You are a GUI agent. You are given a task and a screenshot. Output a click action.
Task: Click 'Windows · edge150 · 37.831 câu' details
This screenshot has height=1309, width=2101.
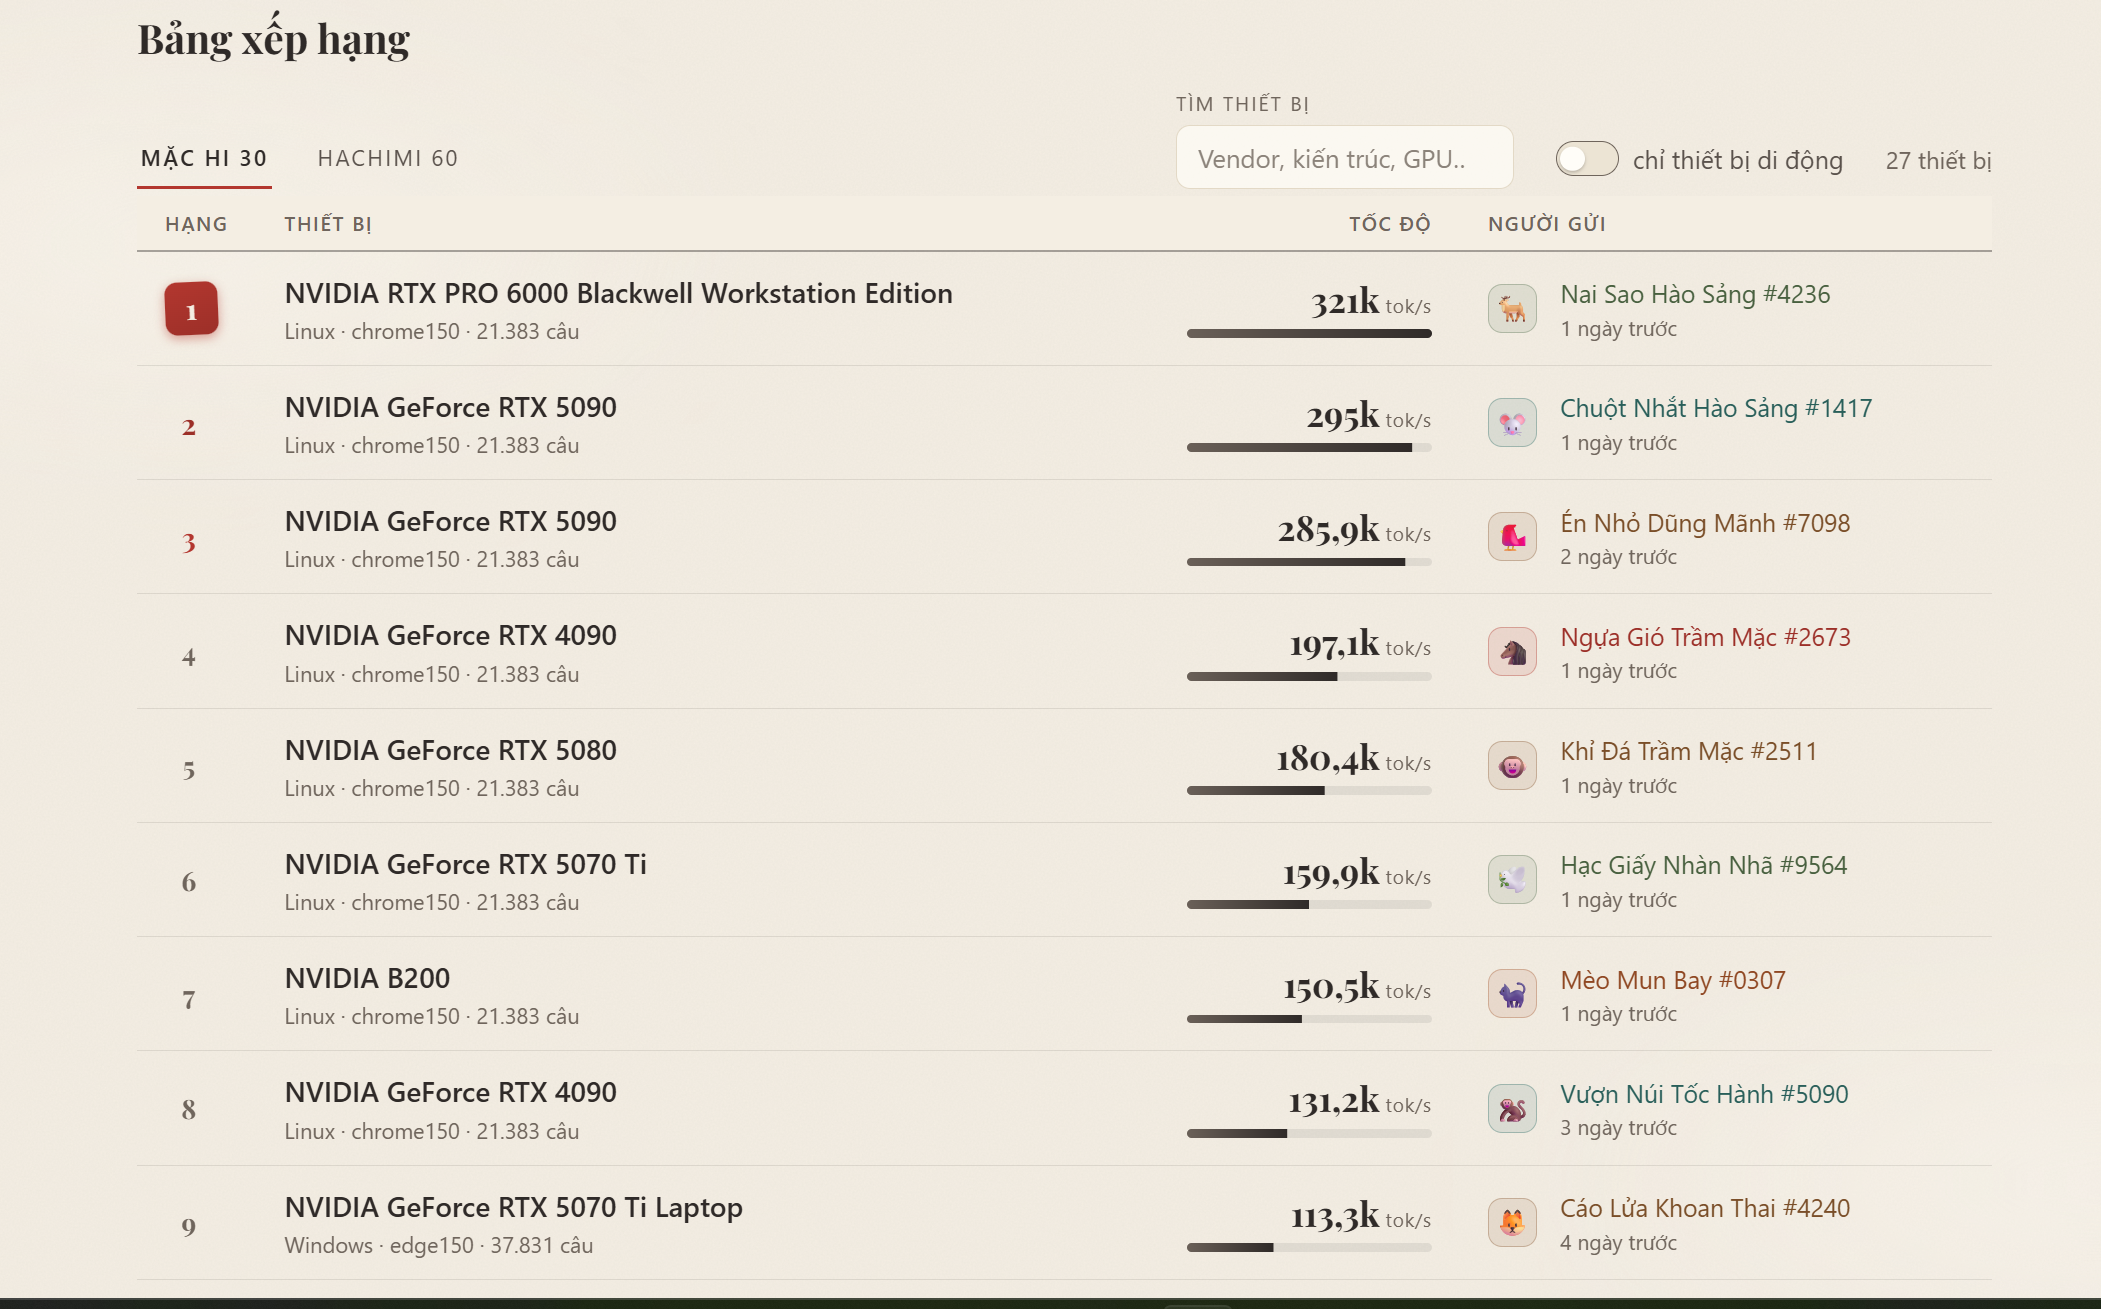pos(438,1246)
